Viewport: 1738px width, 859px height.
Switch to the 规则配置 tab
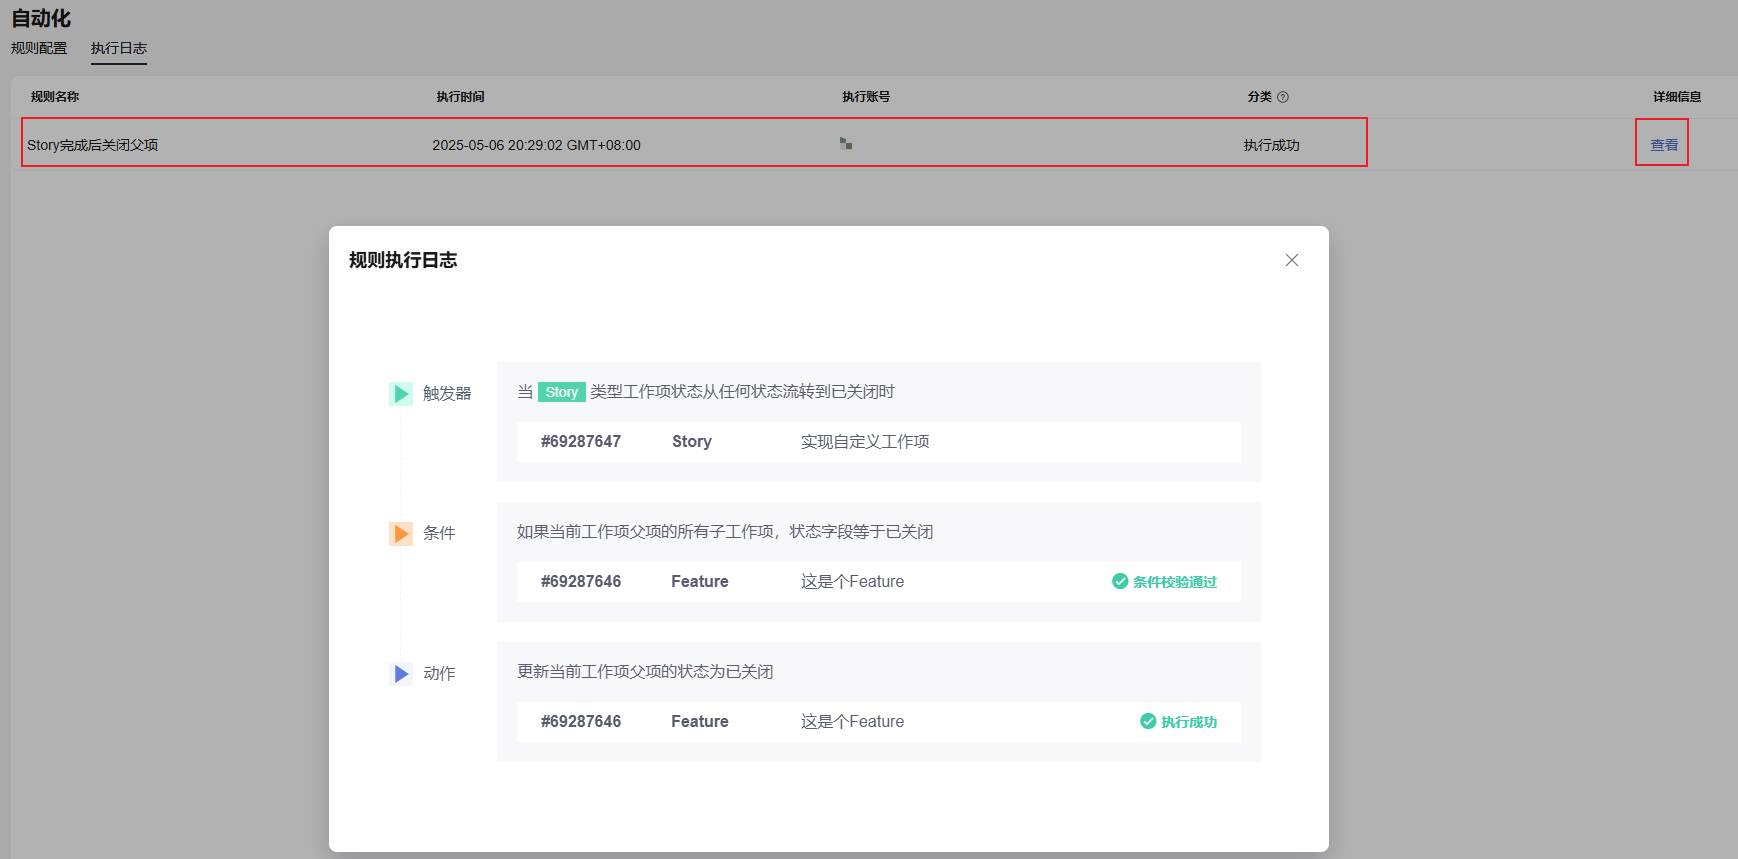(x=39, y=48)
